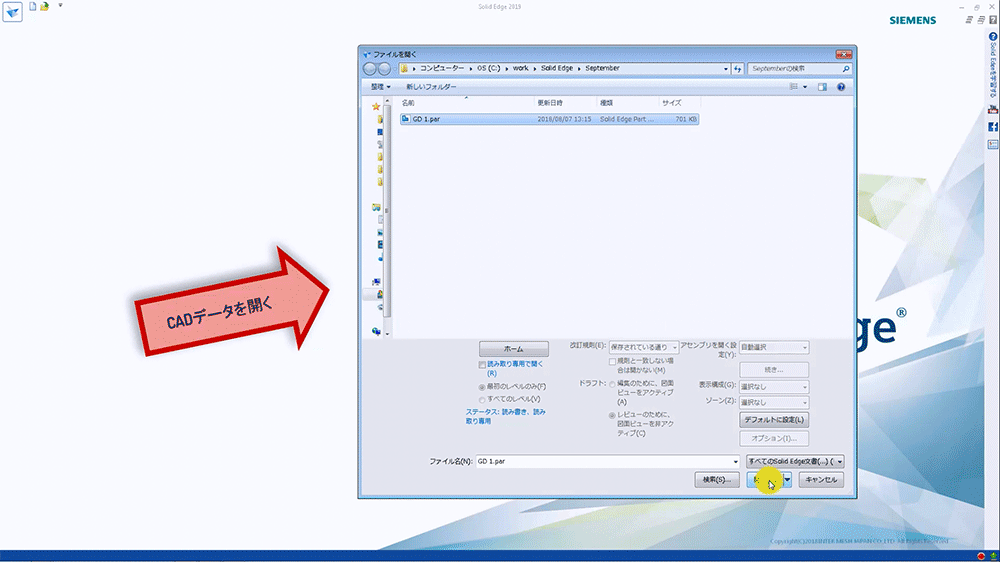
Task: Expand the file name history dropdown arrow
Action: point(735,461)
